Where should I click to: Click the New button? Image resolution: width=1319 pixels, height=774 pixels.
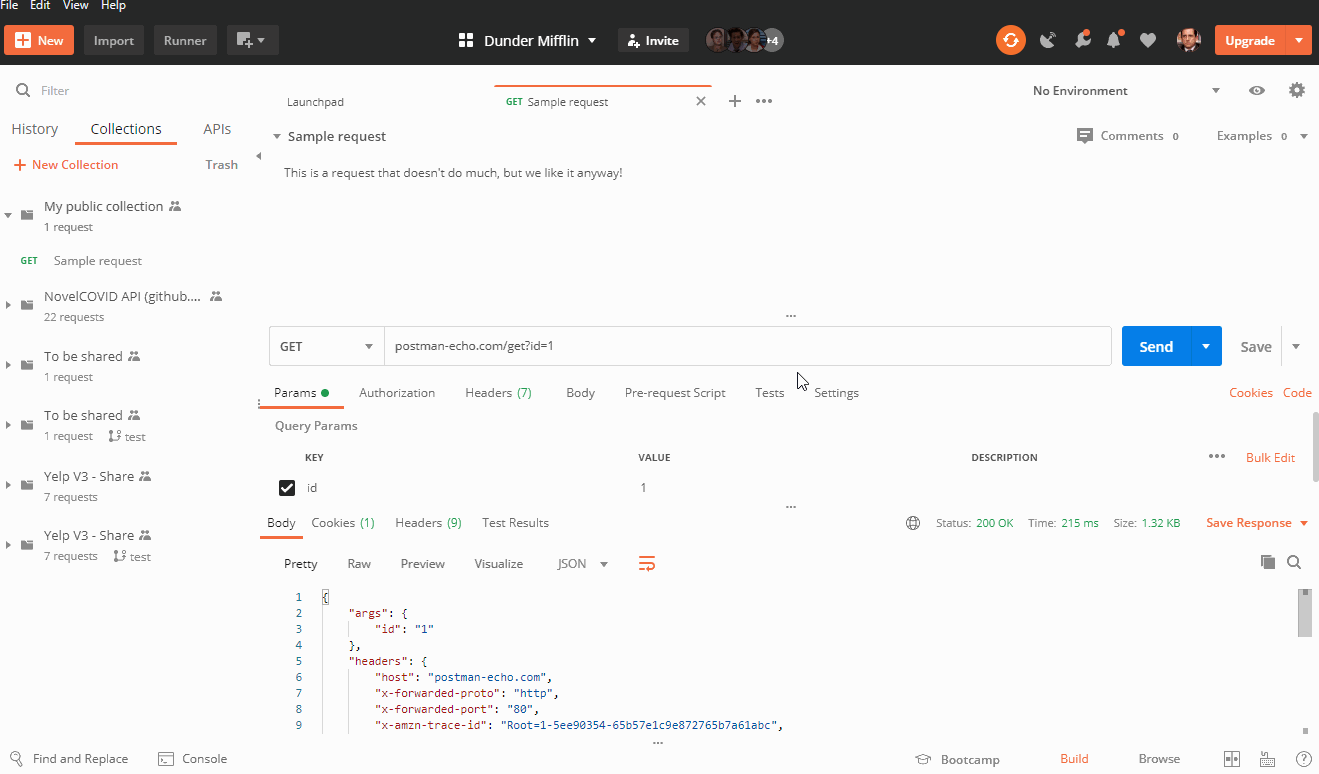39,40
